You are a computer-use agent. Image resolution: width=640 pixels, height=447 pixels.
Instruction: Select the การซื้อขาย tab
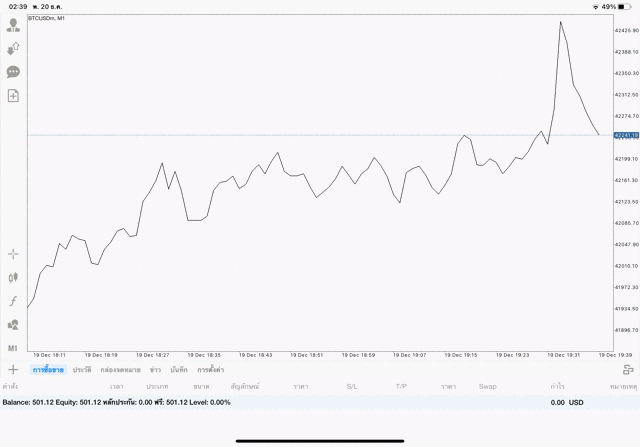coord(48,370)
